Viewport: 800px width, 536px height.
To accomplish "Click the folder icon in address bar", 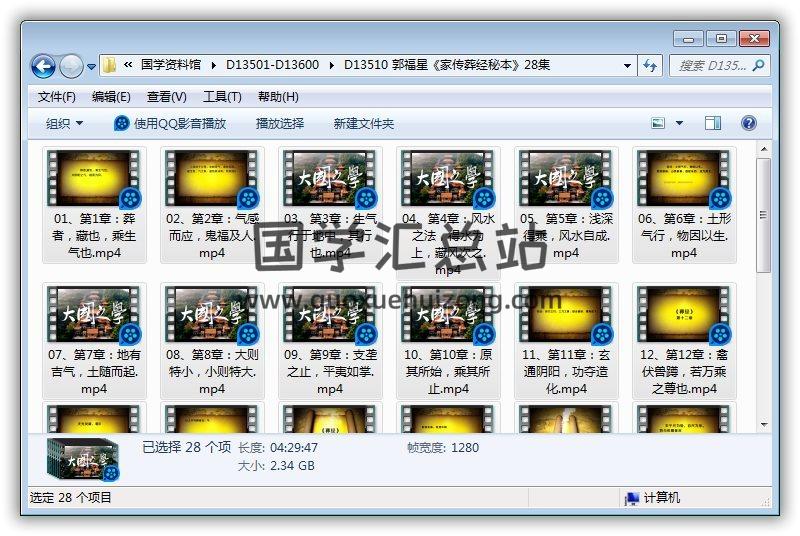I will pyautogui.click(x=109, y=65).
